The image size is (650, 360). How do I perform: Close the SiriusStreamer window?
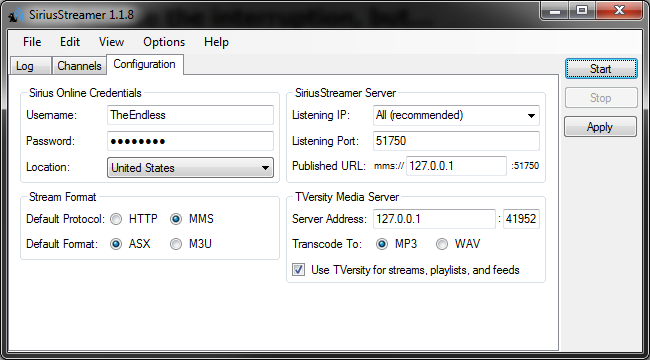coord(619,11)
